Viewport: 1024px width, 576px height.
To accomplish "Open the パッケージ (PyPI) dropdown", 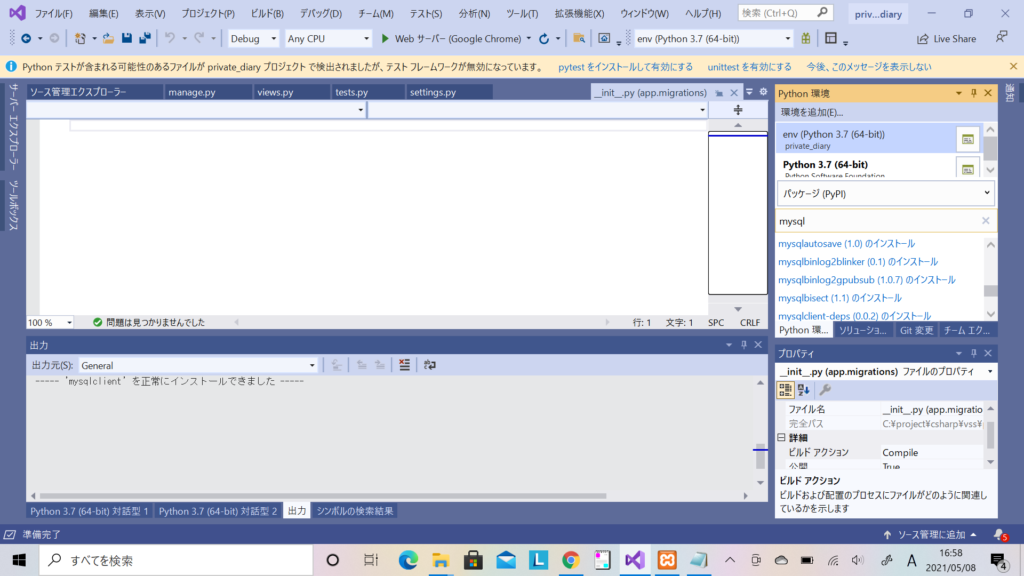I will pos(886,193).
